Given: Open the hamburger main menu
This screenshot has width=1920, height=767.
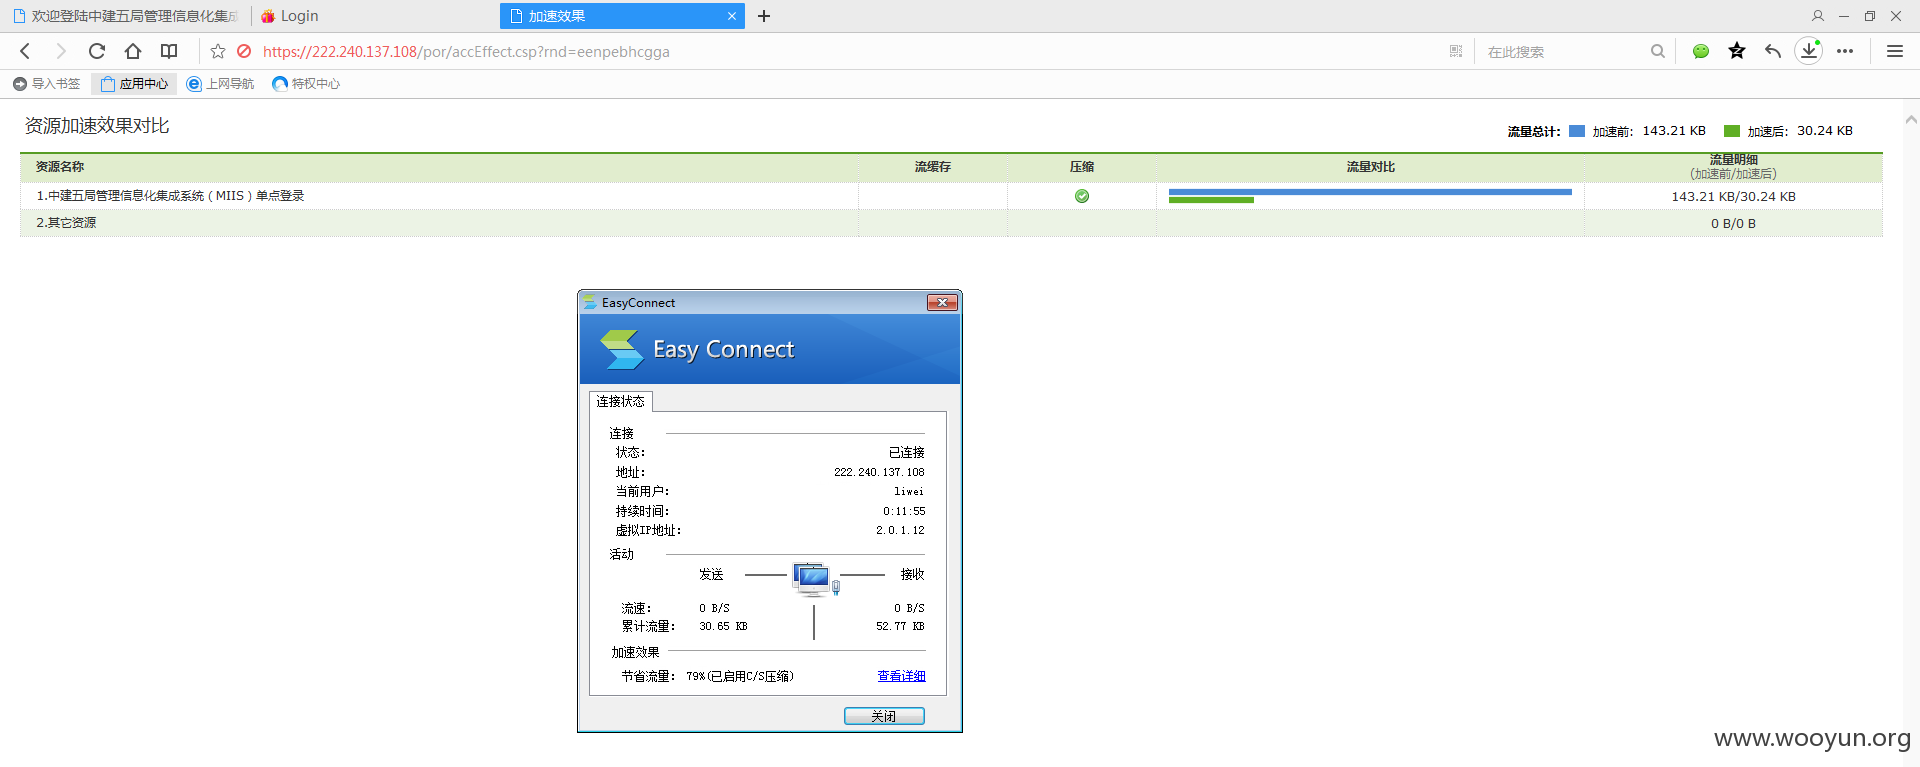Looking at the screenshot, I should tap(1895, 51).
